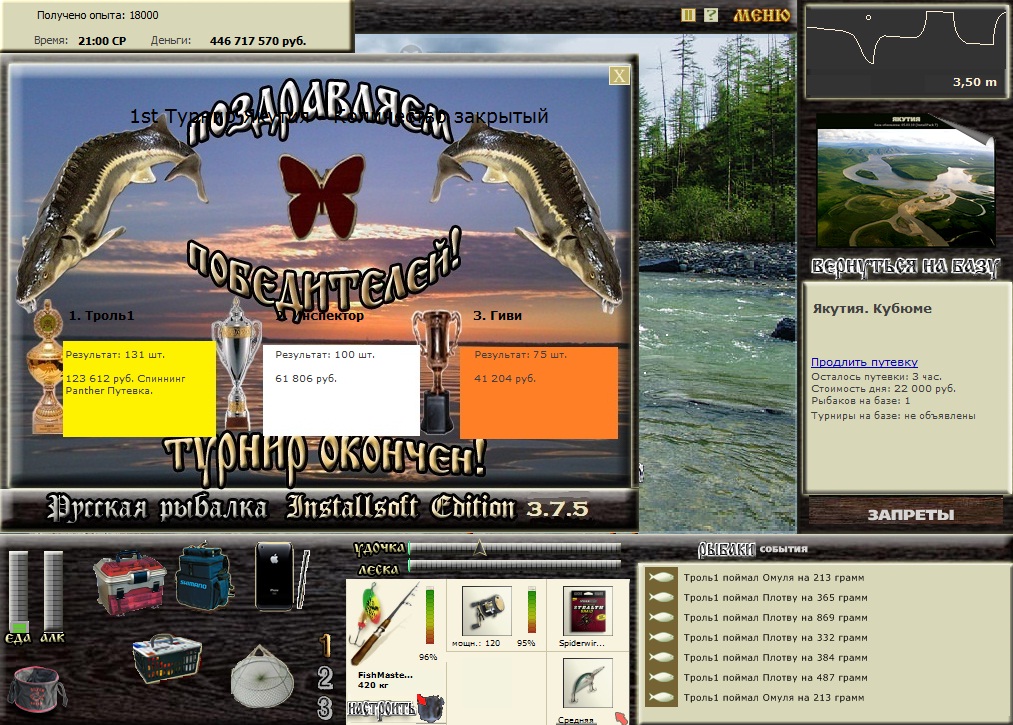Click the bronze third-place cup
Image resolution: width=1013 pixels, height=725 pixels.
437,373
